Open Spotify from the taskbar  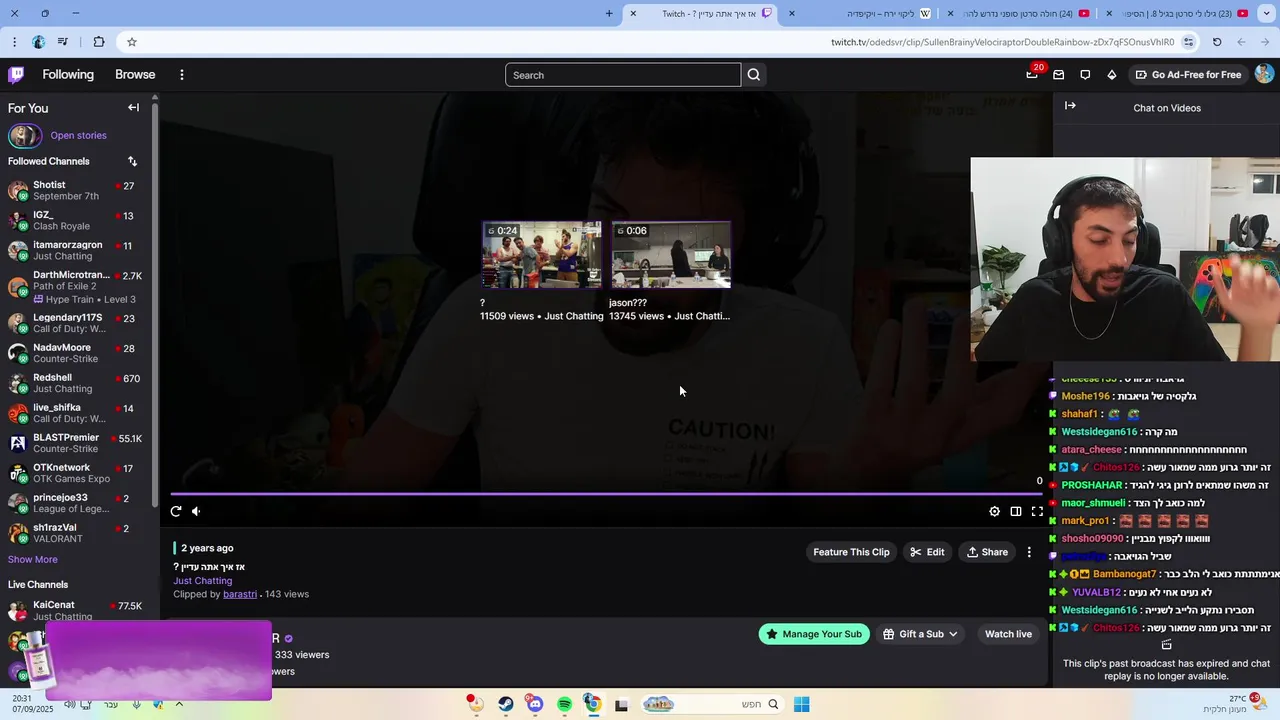tap(564, 704)
